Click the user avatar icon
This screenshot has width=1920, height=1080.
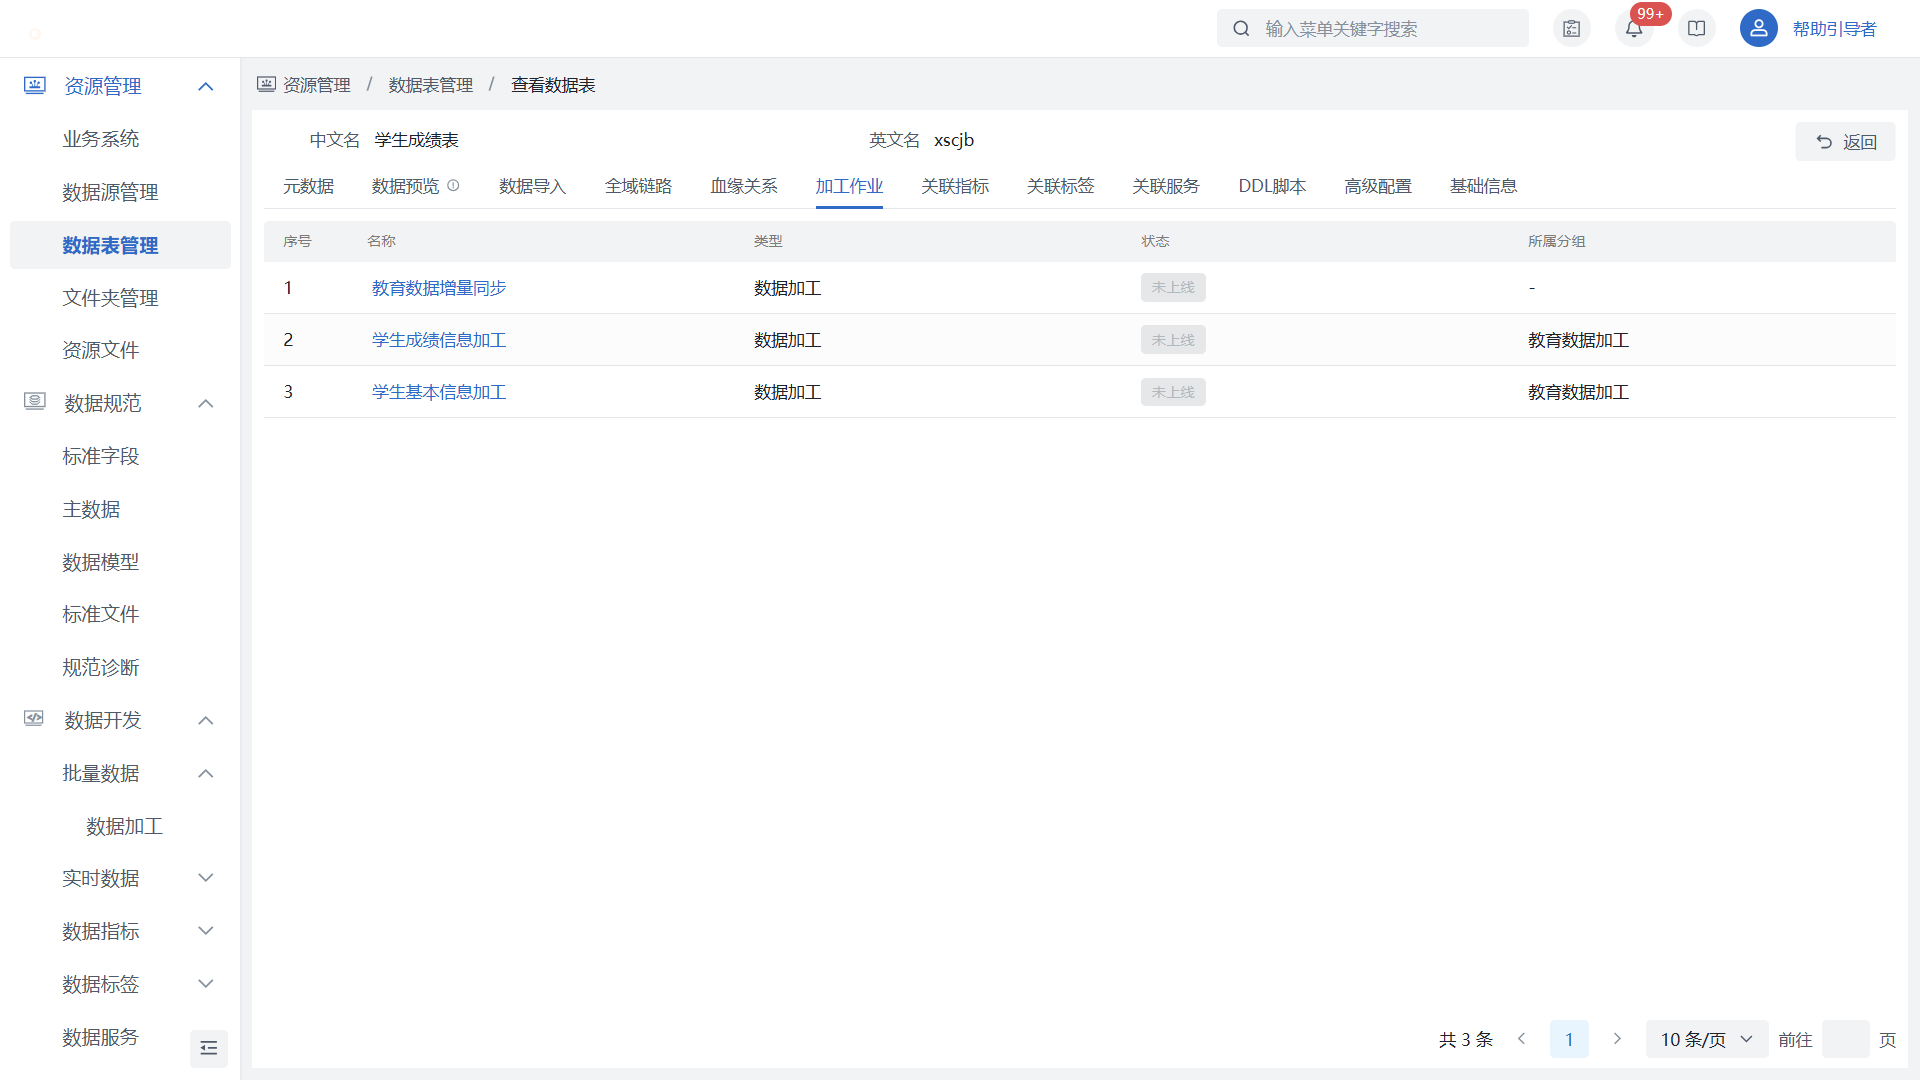[1758, 29]
